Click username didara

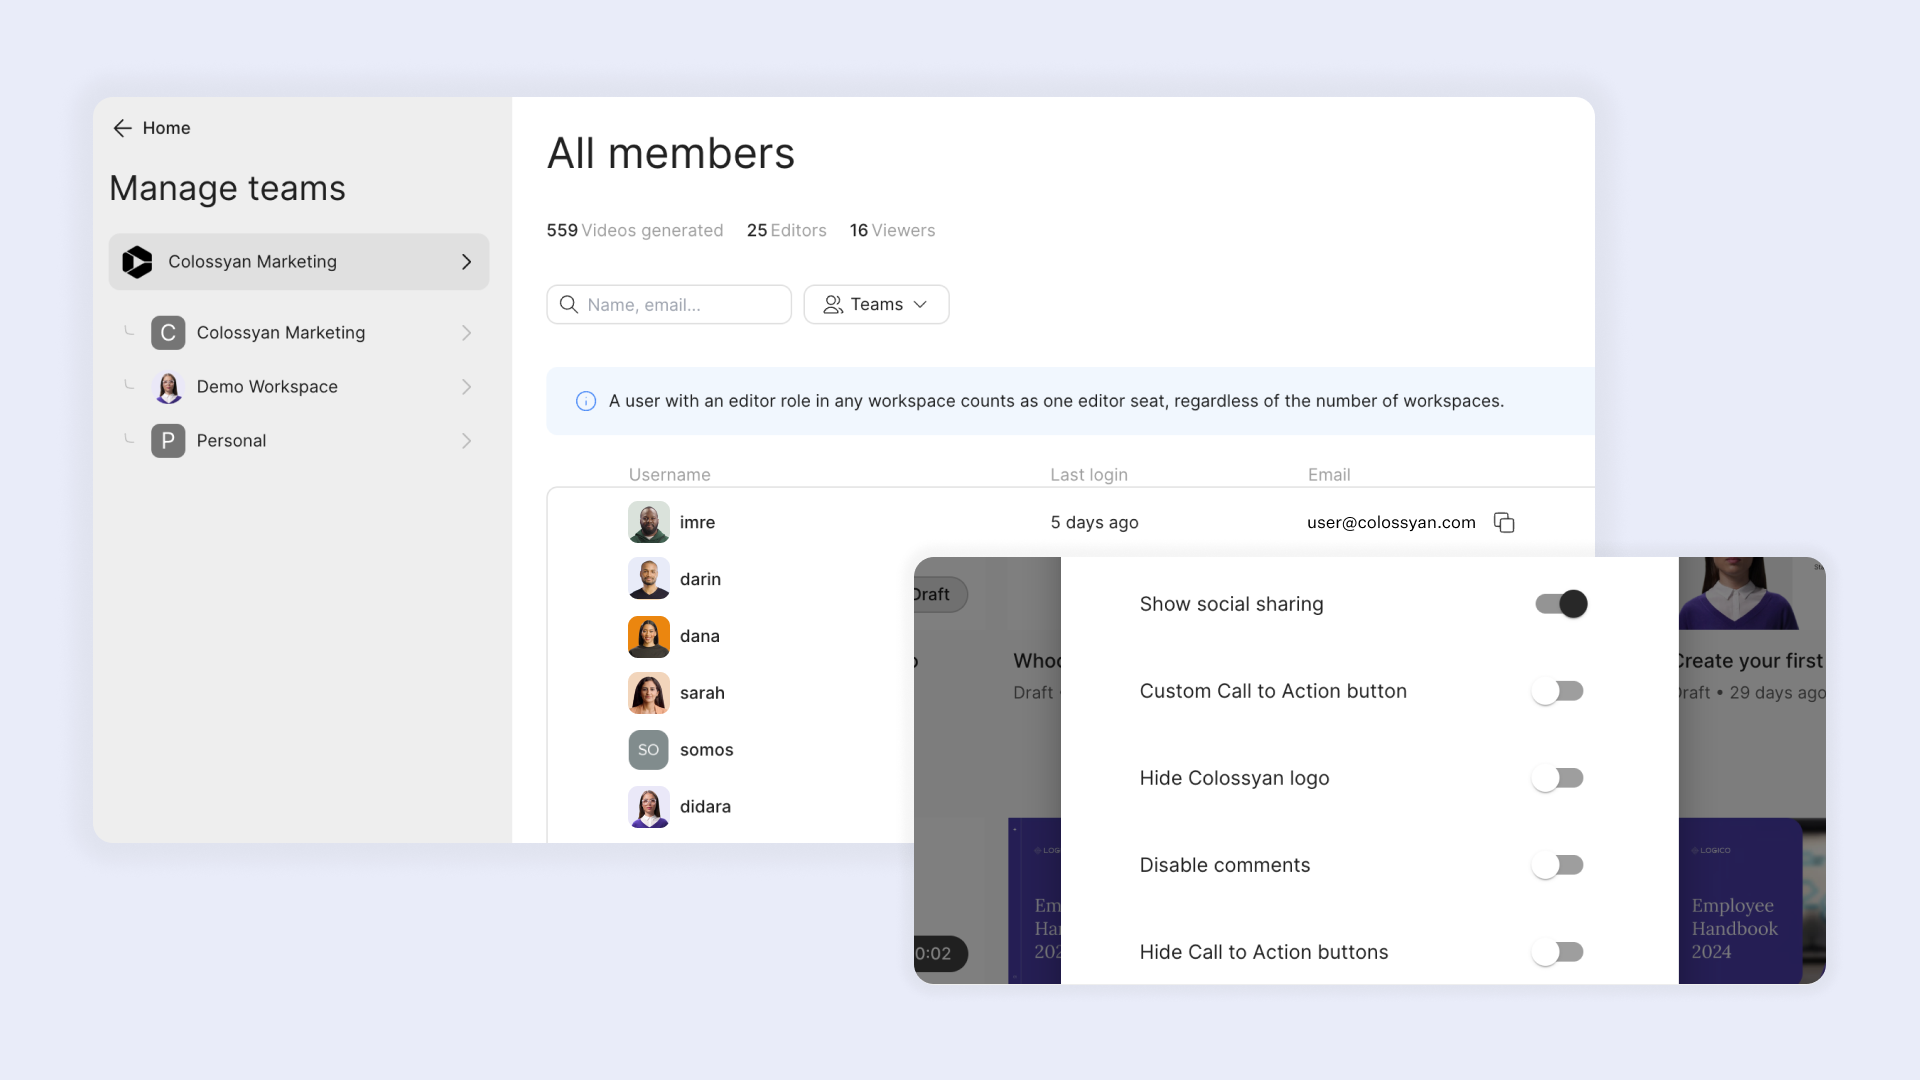pos(705,807)
